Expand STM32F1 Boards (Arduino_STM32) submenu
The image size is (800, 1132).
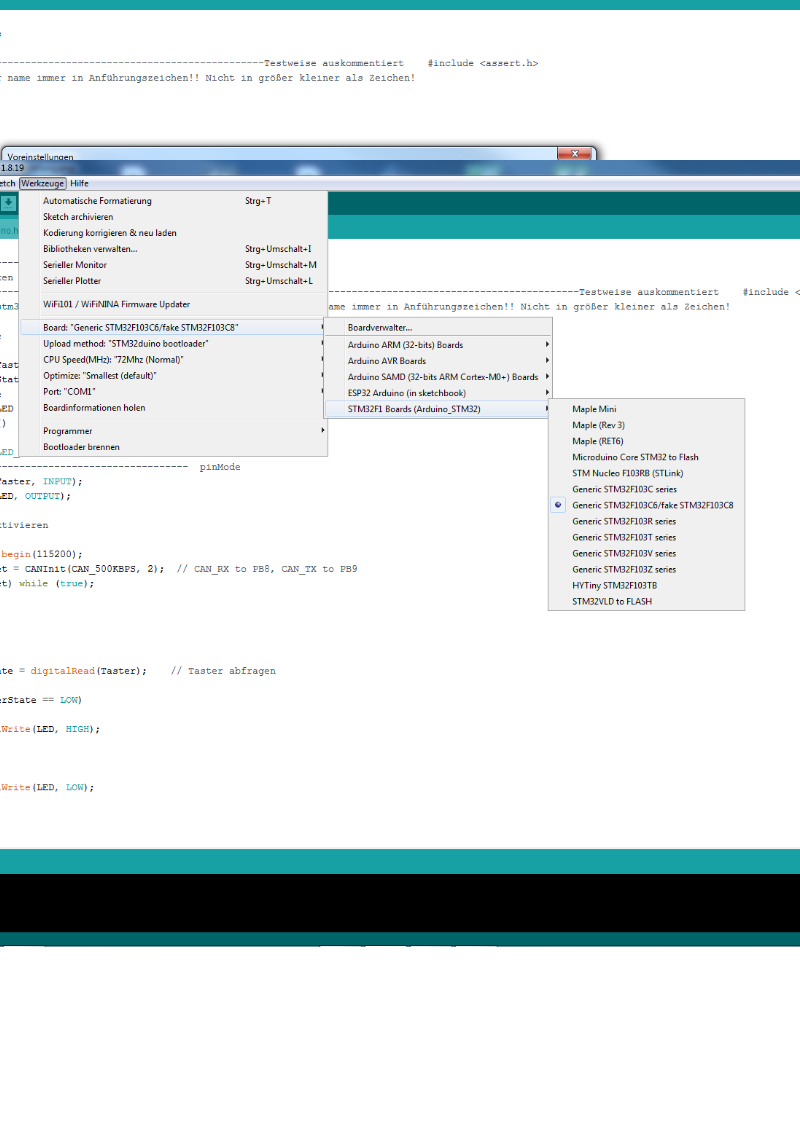pyautogui.click(x=438, y=409)
